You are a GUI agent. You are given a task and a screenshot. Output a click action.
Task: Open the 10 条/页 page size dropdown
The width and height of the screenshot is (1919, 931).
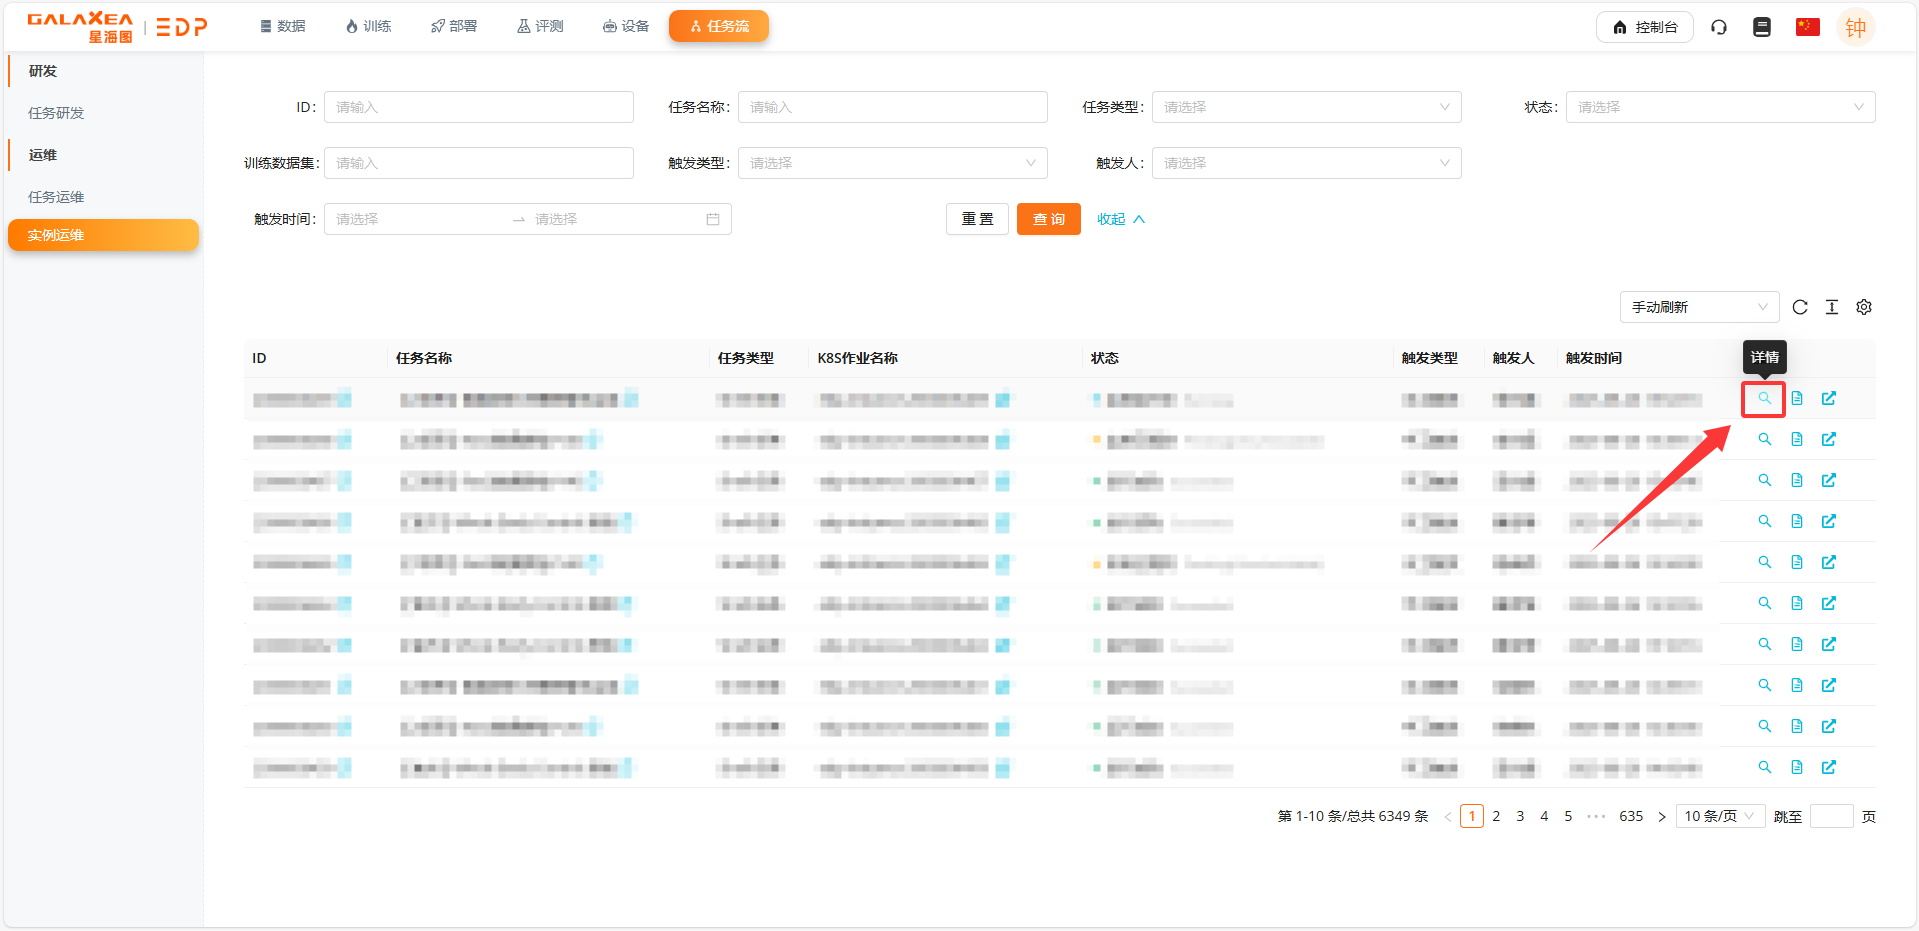[1719, 817]
